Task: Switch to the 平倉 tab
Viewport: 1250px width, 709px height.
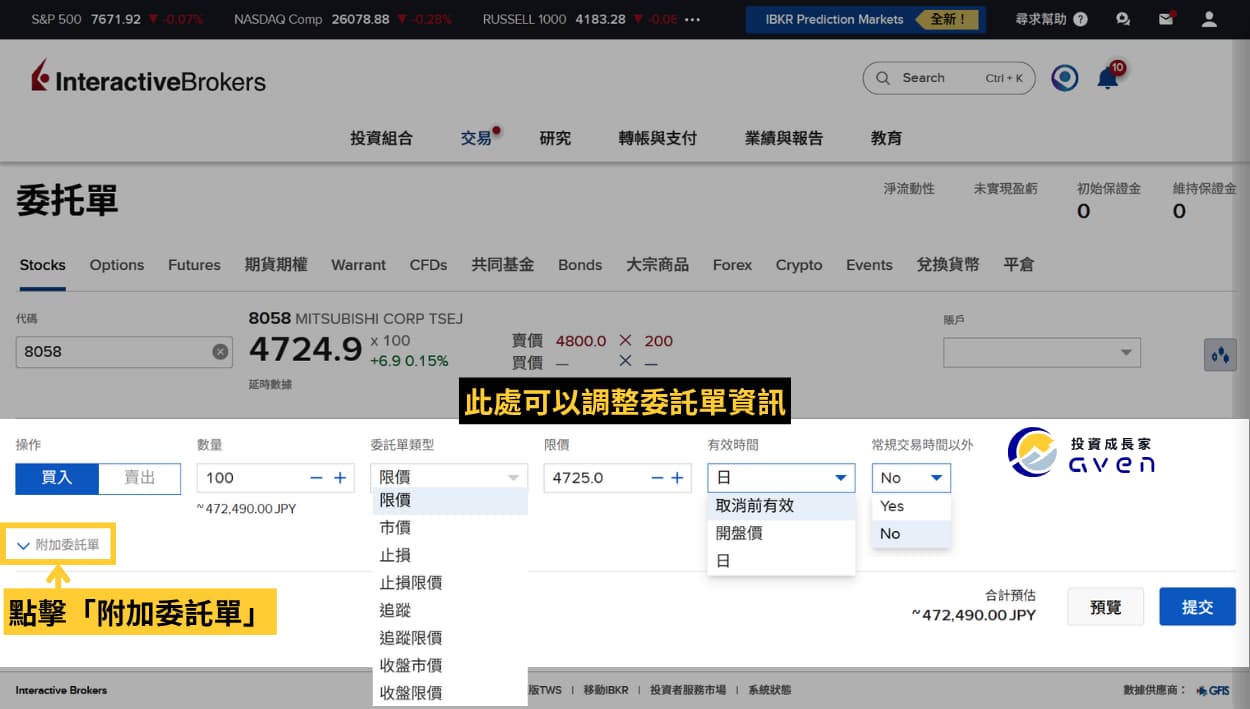Action: click(x=1019, y=265)
